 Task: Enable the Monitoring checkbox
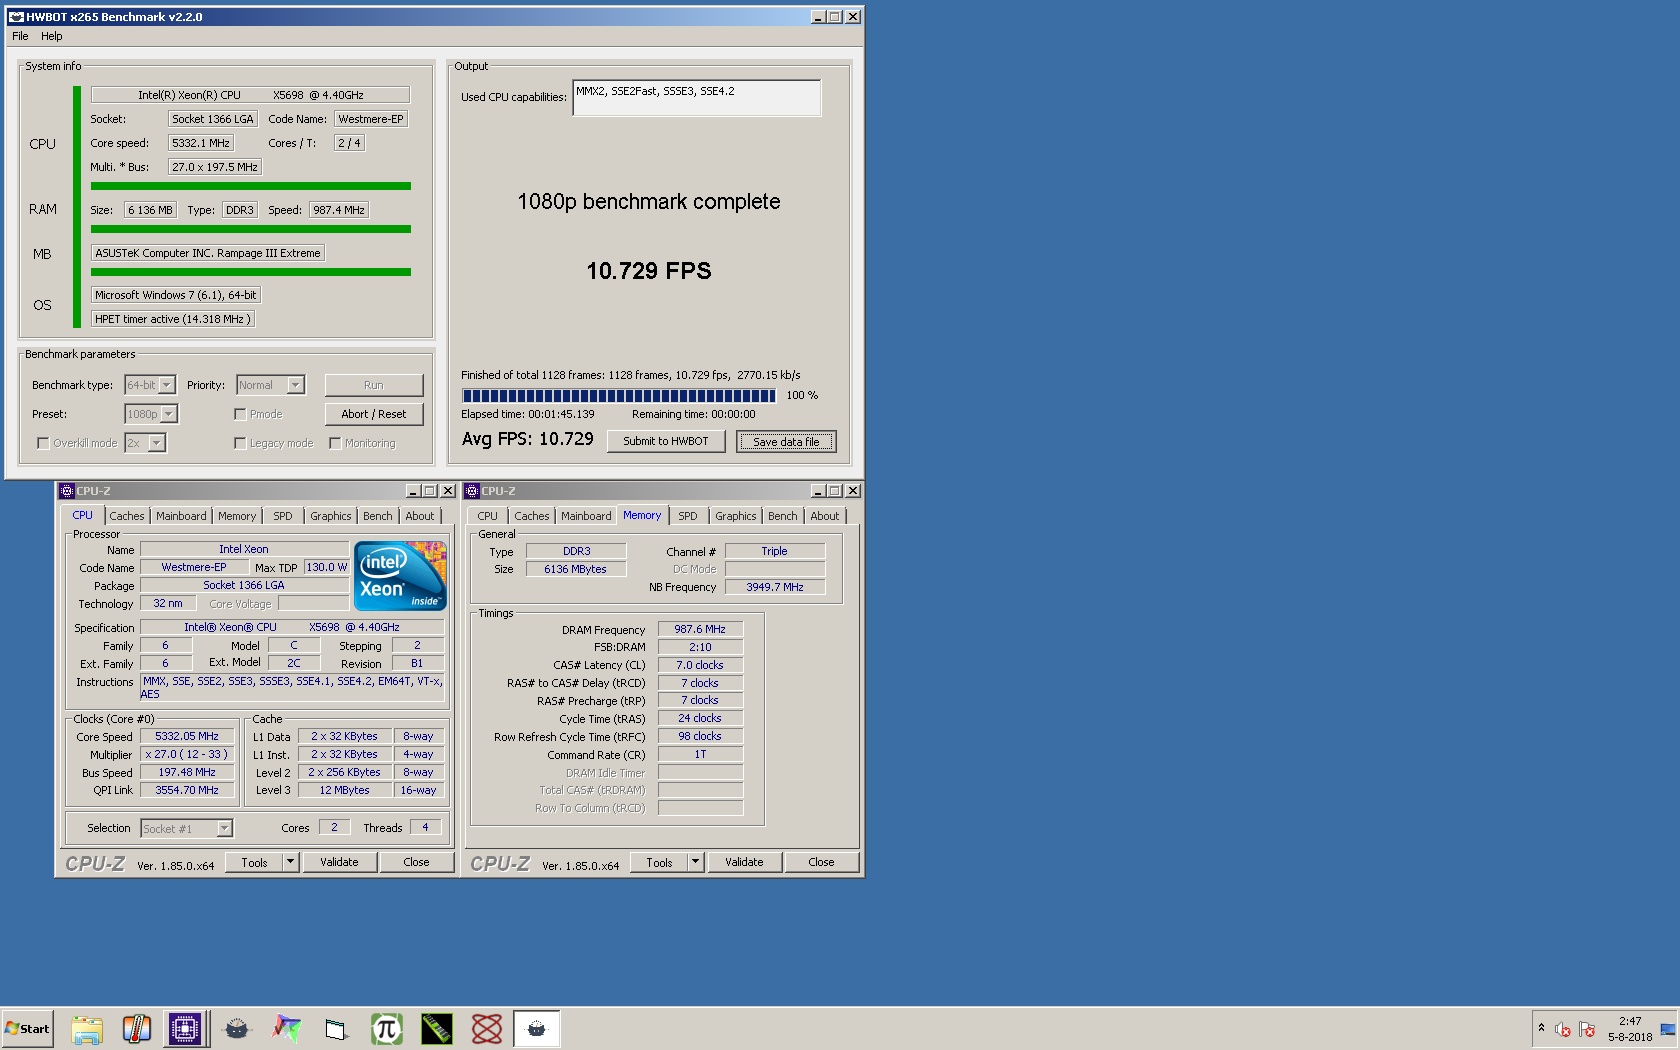point(335,443)
